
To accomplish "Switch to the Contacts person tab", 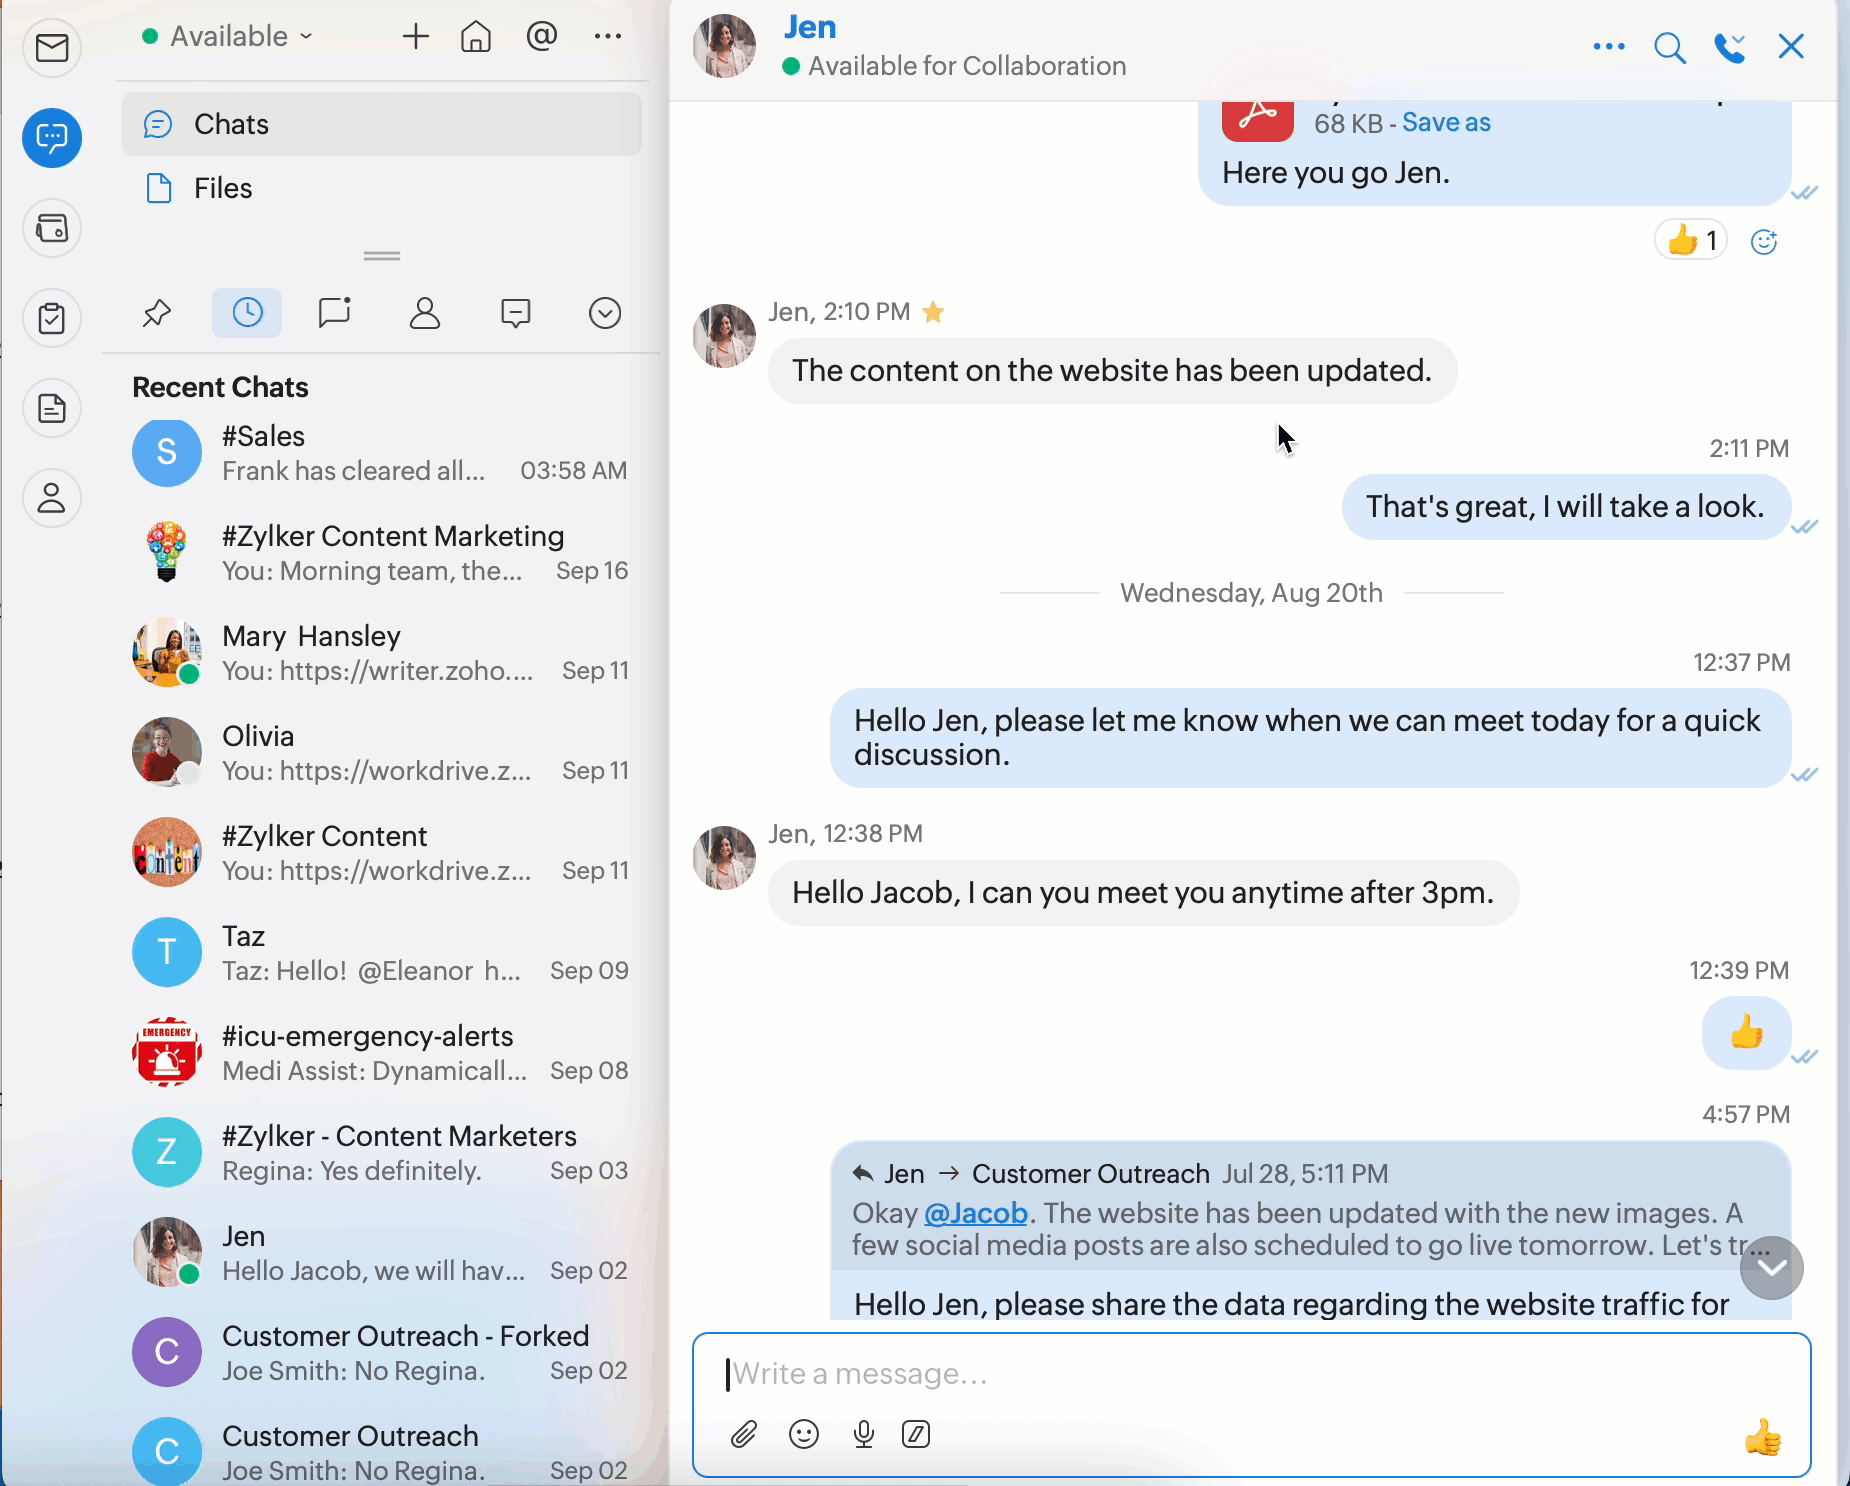I will [425, 313].
